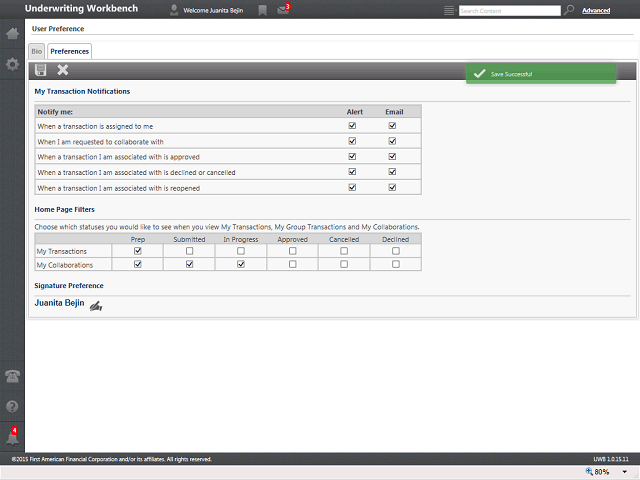Click the magnifier search icon
This screenshot has width=640, height=480.
coord(569,10)
